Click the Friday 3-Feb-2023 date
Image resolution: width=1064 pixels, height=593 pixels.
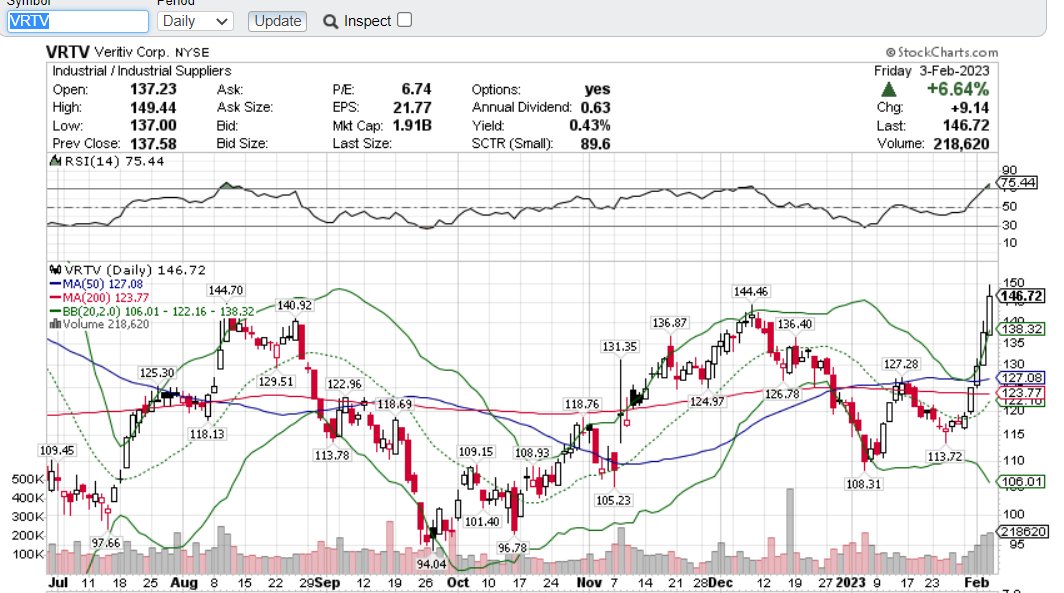point(932,71)
